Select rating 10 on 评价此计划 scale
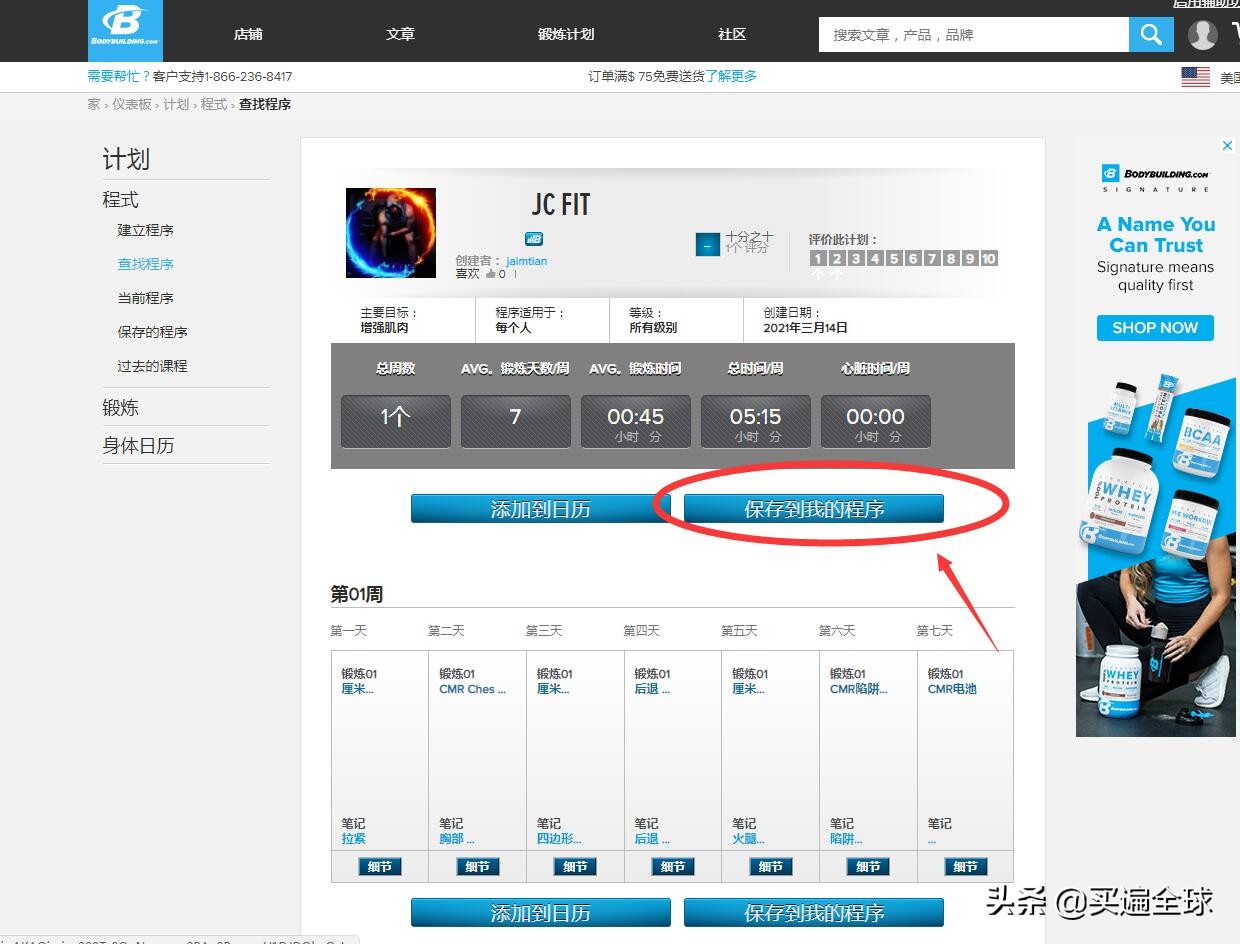 (989, 257)
